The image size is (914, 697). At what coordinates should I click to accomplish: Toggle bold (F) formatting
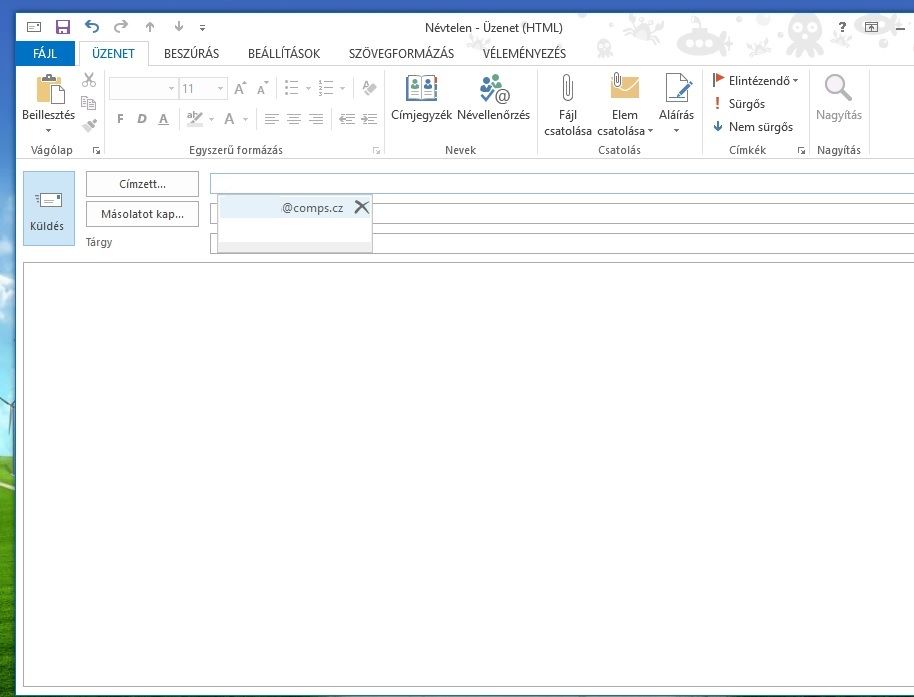pyautogui.click(x=120, y=119)
